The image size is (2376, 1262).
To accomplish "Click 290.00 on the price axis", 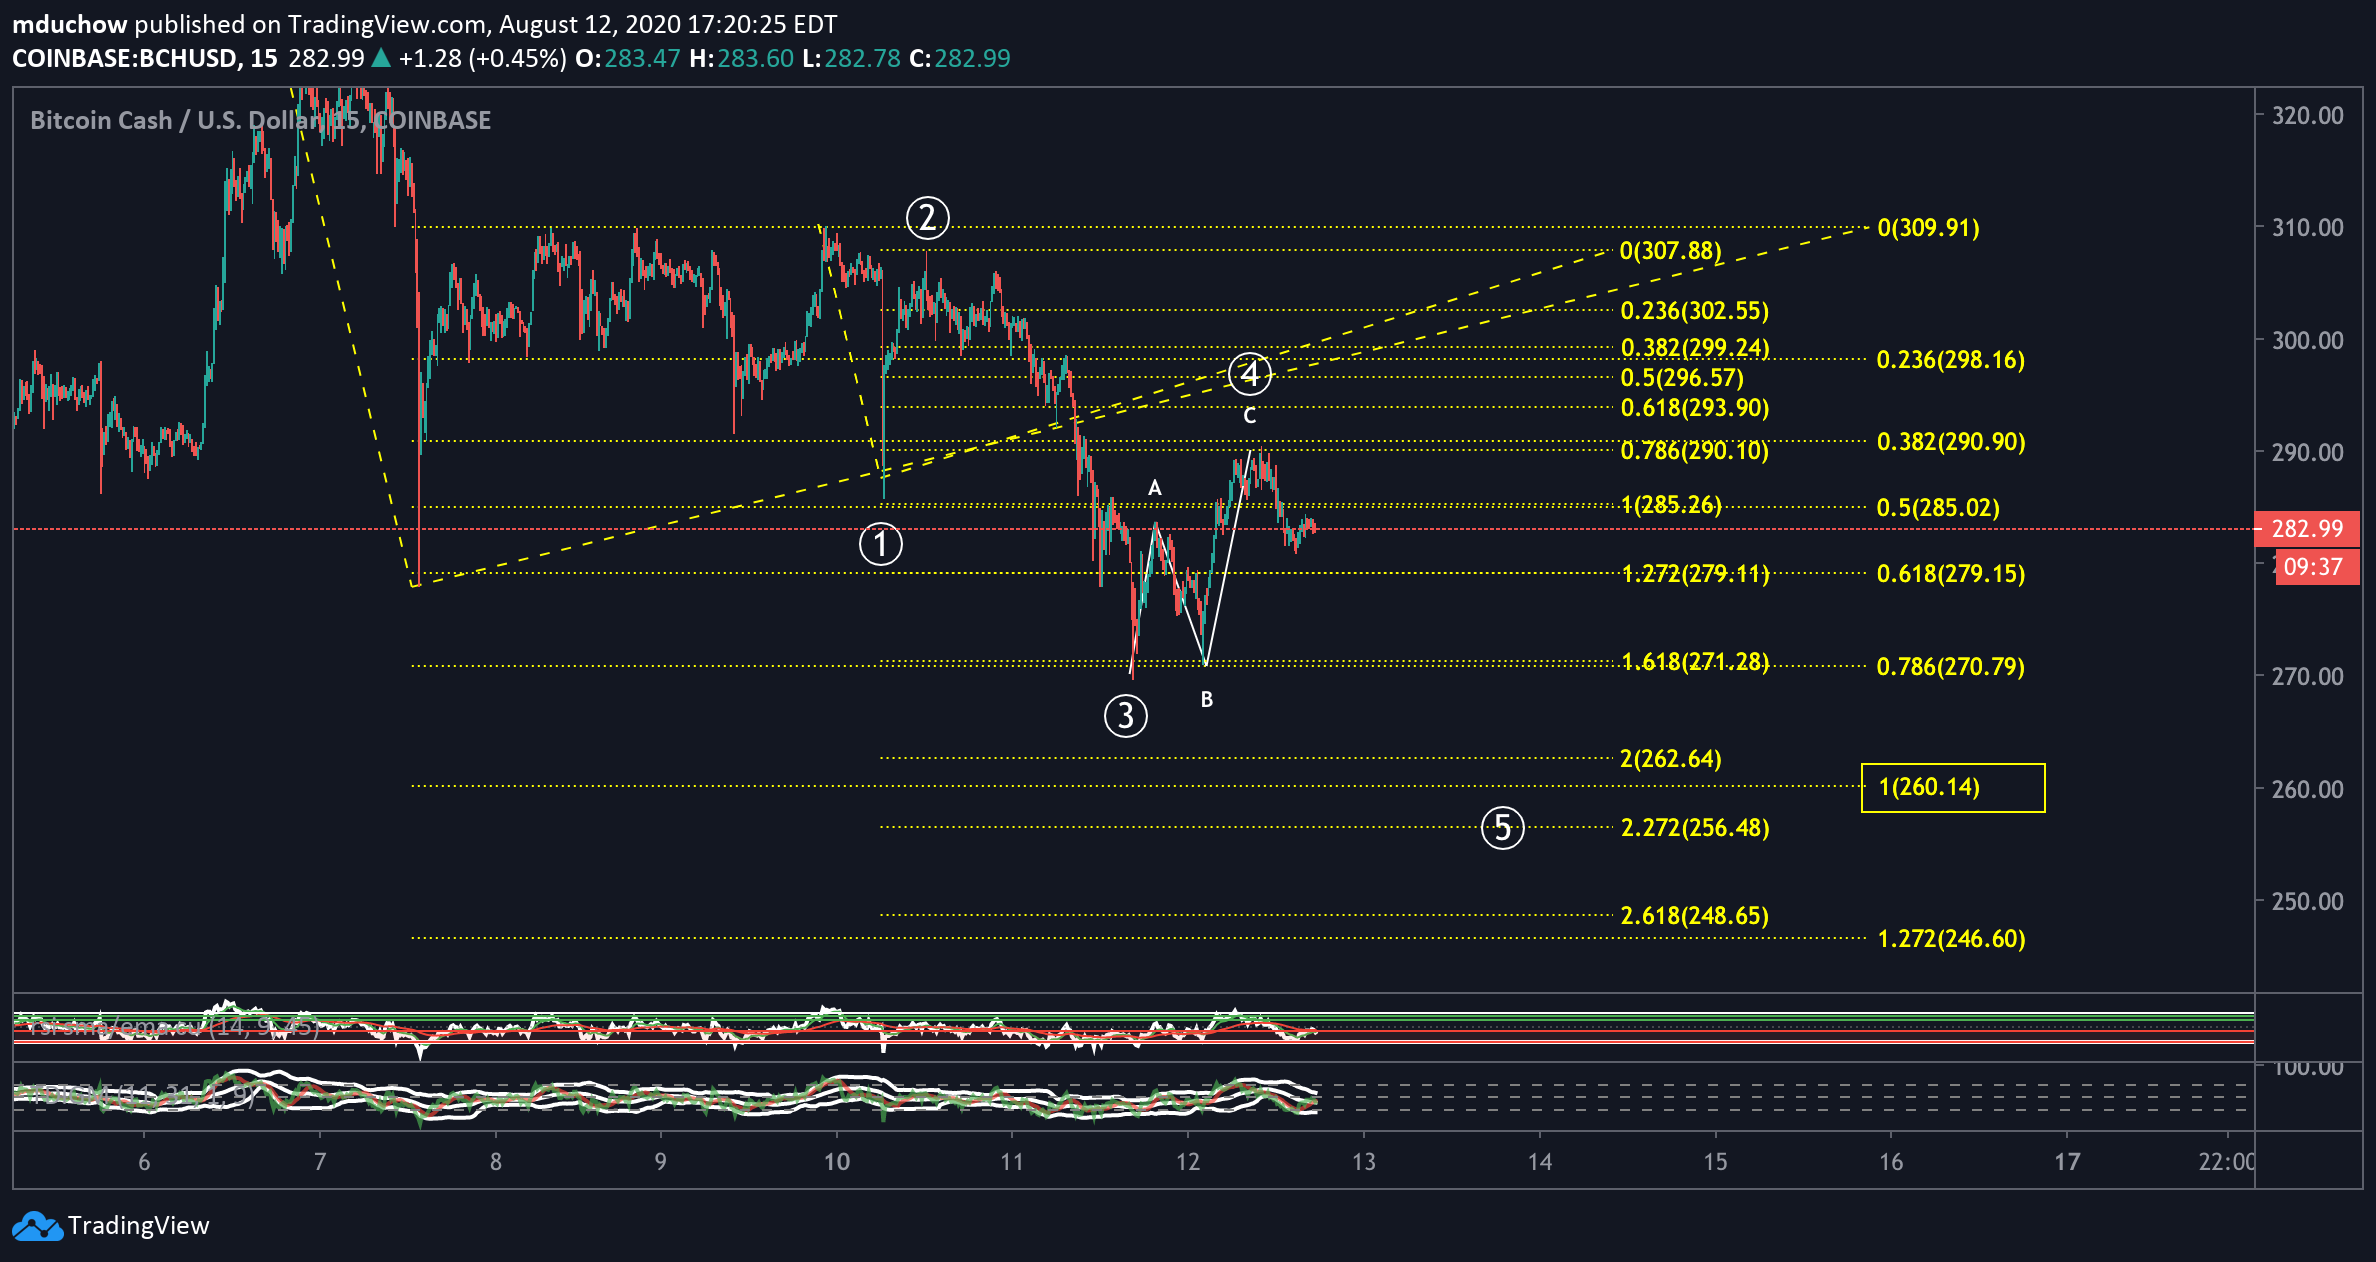I will pos(2308,453).
